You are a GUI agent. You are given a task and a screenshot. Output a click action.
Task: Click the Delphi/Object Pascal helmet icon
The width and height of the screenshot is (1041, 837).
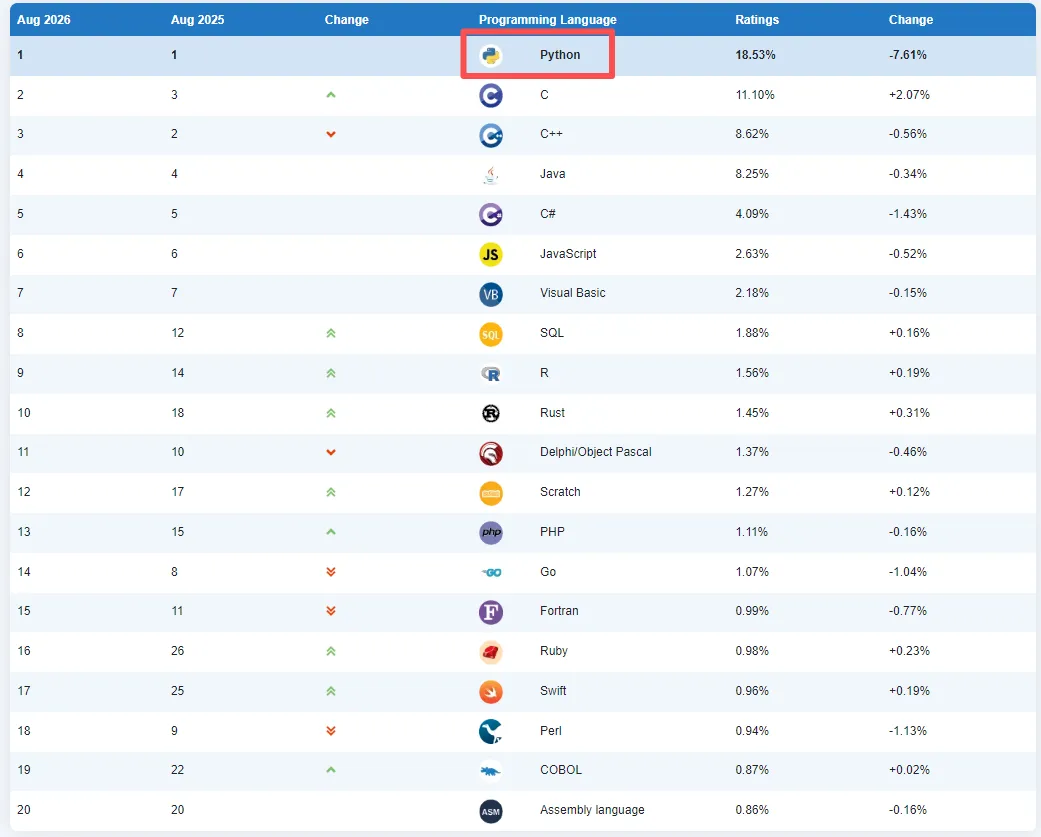coord(491,453)
